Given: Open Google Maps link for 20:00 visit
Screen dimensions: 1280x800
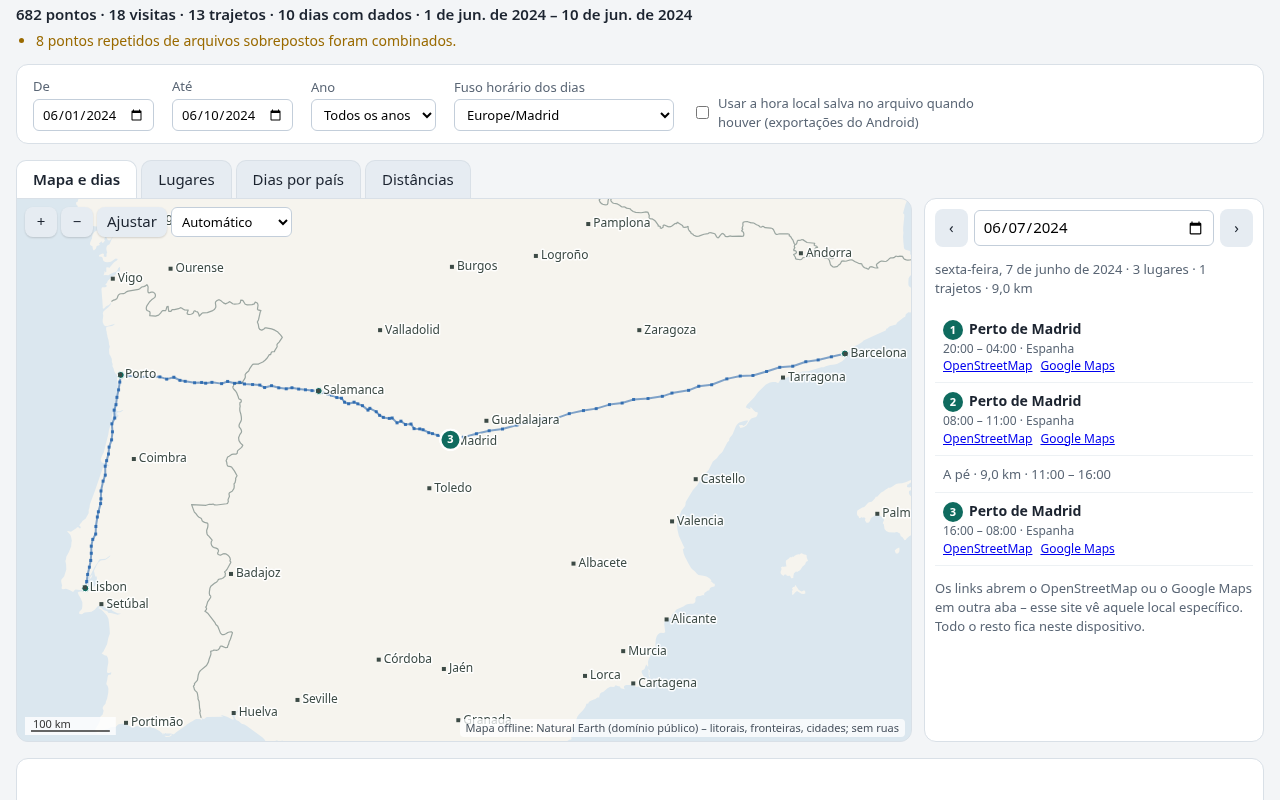Looking at the screenshot, I should pyautogui.click(x=1077, y=366).
